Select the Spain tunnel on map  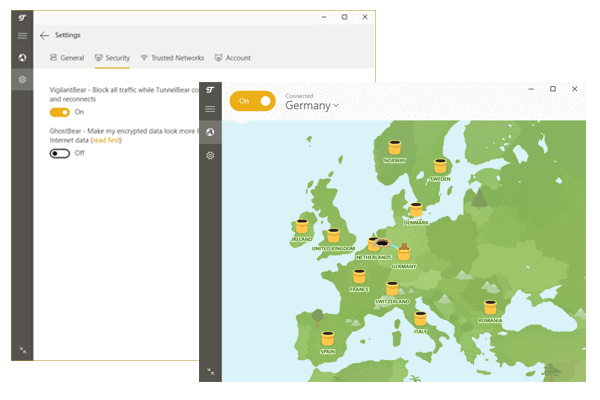[x=328, y=338]
